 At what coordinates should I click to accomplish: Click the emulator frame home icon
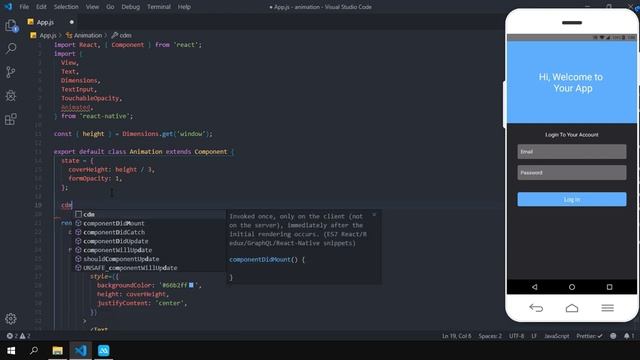(572, 308)
